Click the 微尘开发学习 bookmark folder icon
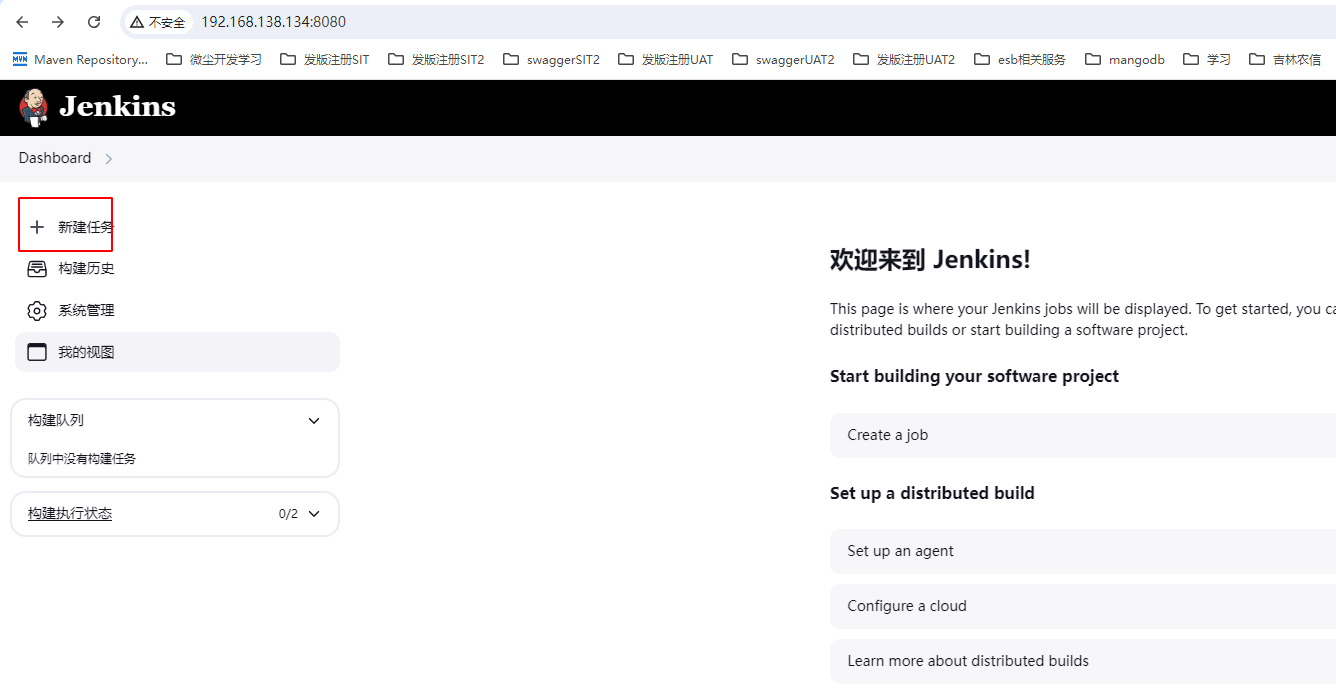This screenshot has height=699, width=1336. point(174,59)
